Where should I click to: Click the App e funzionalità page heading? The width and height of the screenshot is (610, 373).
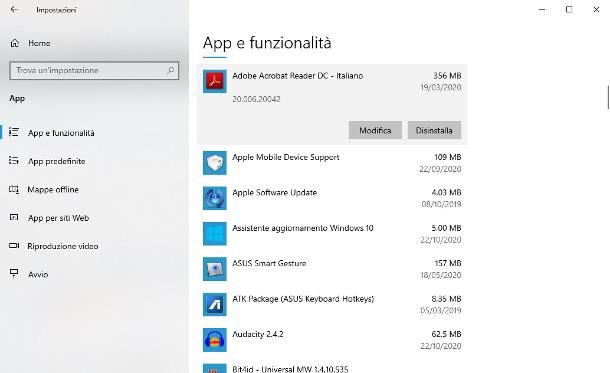point(267,43)
